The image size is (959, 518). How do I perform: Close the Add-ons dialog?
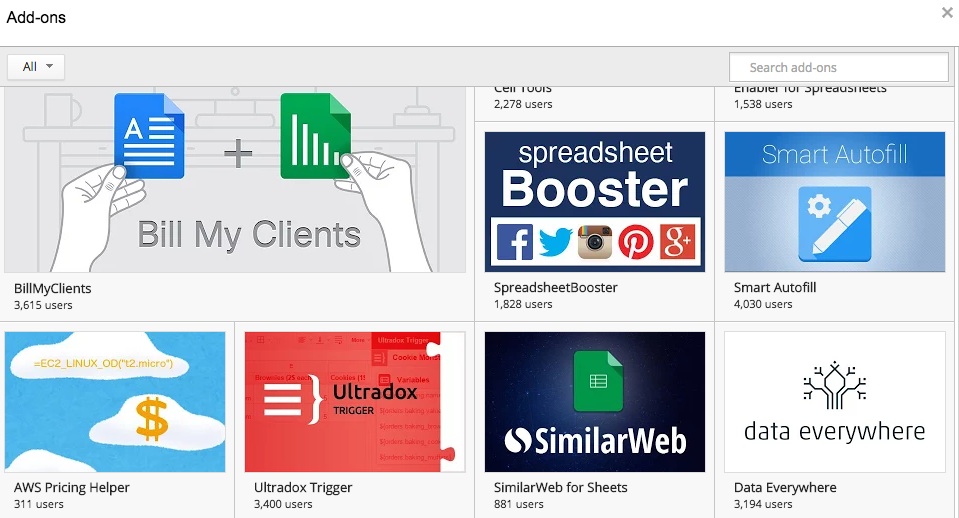click(x=946, y=13)
